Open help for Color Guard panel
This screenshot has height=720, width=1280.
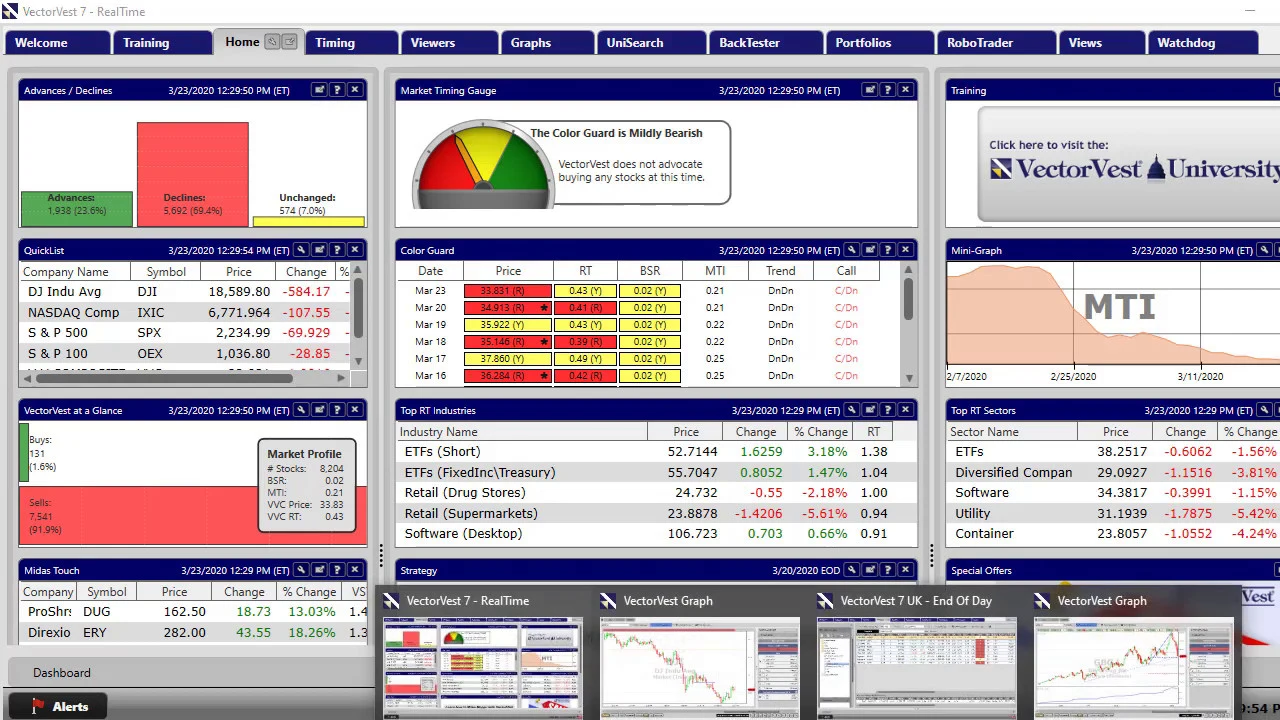tap(887, 250)
